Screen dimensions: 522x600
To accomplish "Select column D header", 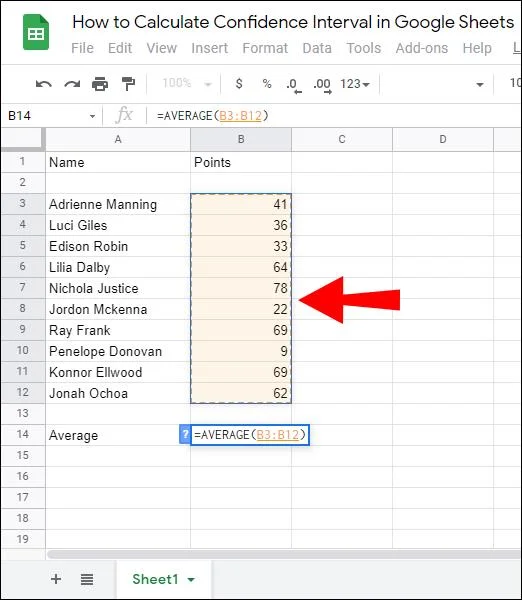I will click(x=443, y=139).
